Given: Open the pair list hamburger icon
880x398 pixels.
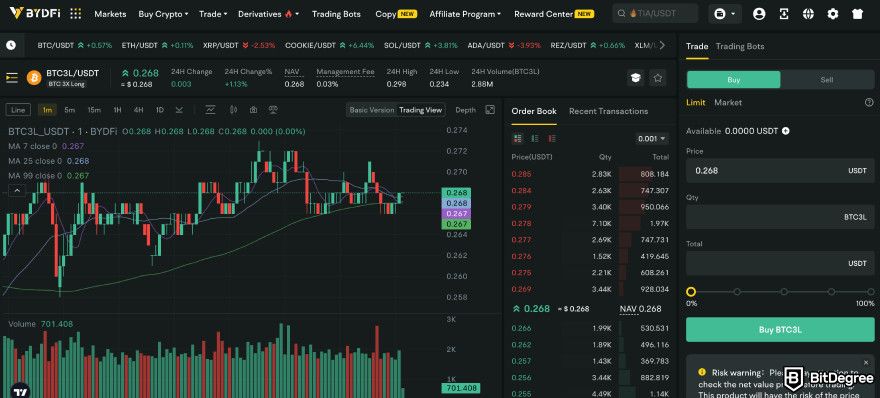Looking at the screenshot, I should click(x=12, y=77).
